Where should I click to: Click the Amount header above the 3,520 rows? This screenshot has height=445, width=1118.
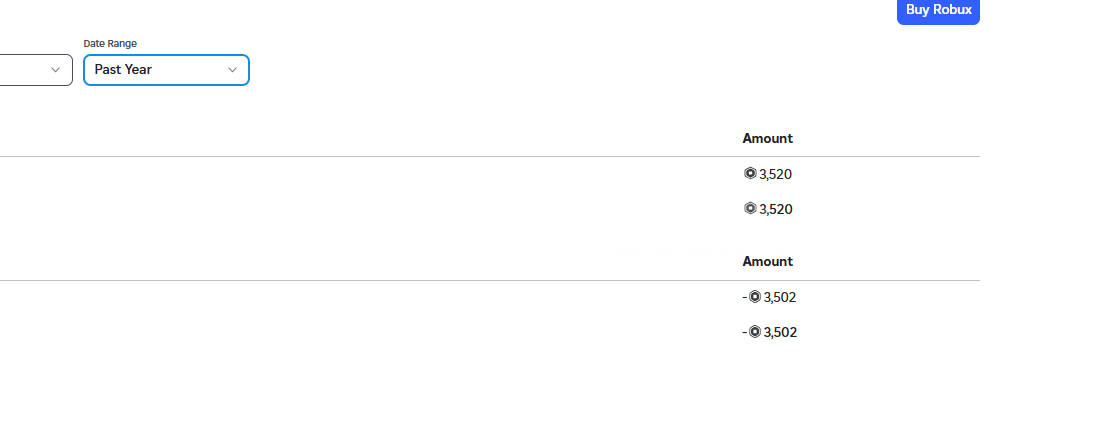click(x=767, y=138)
